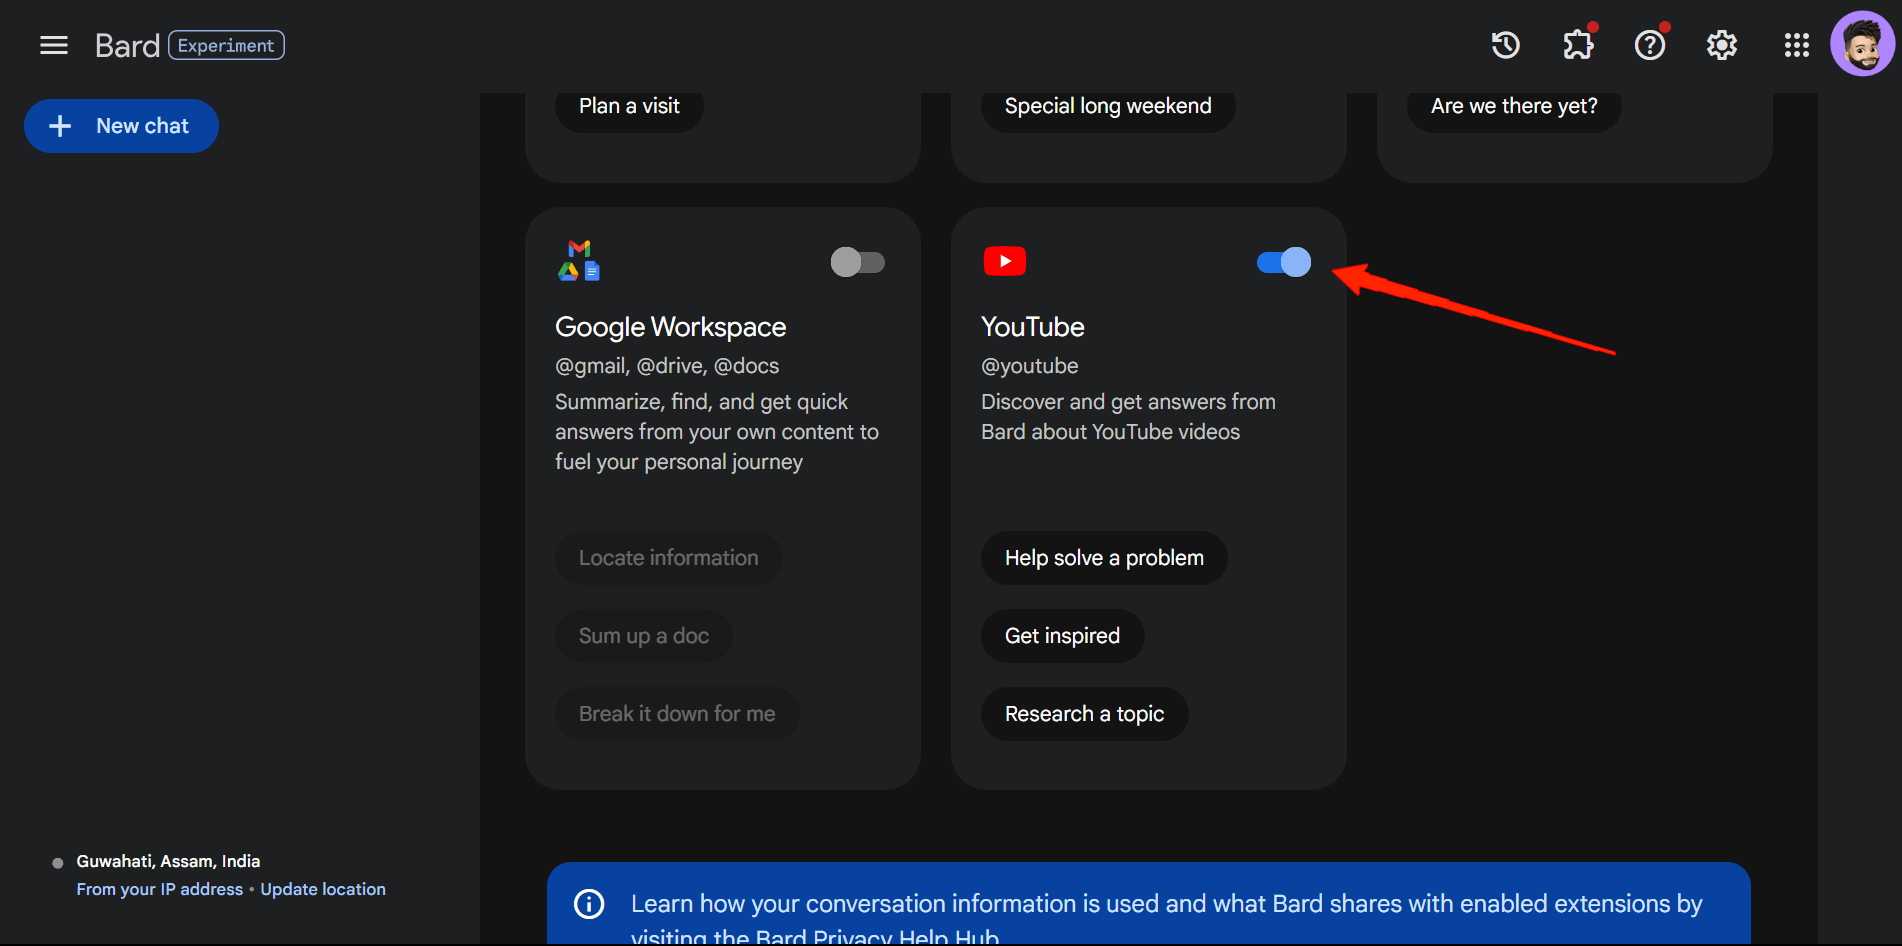Choose the Research a topic suggestion
The image size is (1902, 946).
coord(1084,713)
